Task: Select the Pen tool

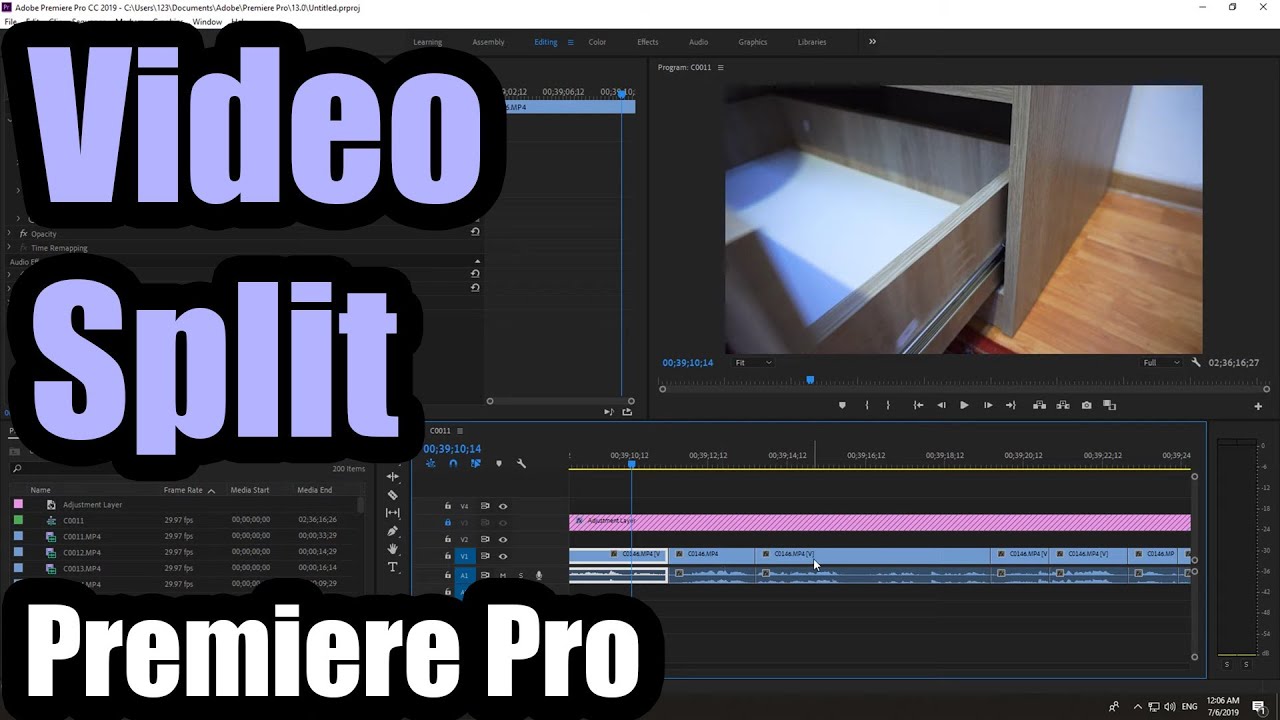Action: 393,531
